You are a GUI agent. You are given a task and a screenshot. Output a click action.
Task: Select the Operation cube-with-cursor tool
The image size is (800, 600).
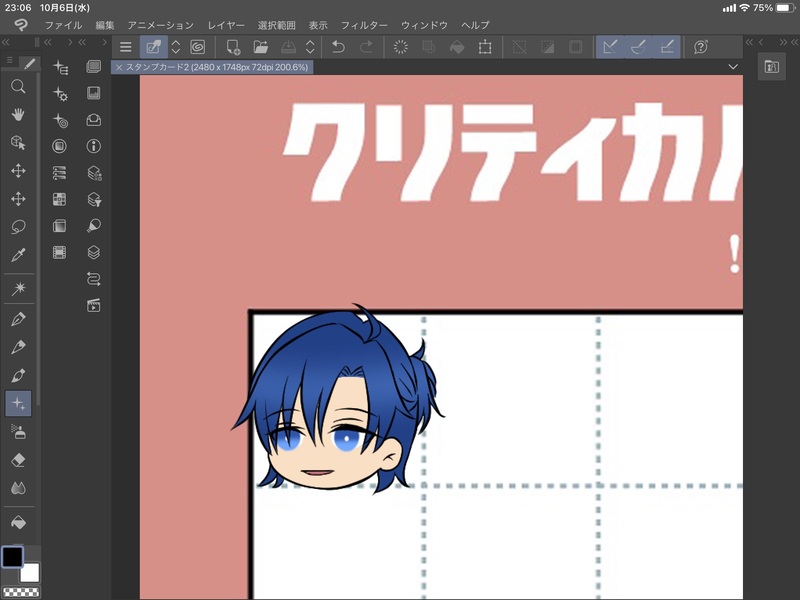(18, 142)
